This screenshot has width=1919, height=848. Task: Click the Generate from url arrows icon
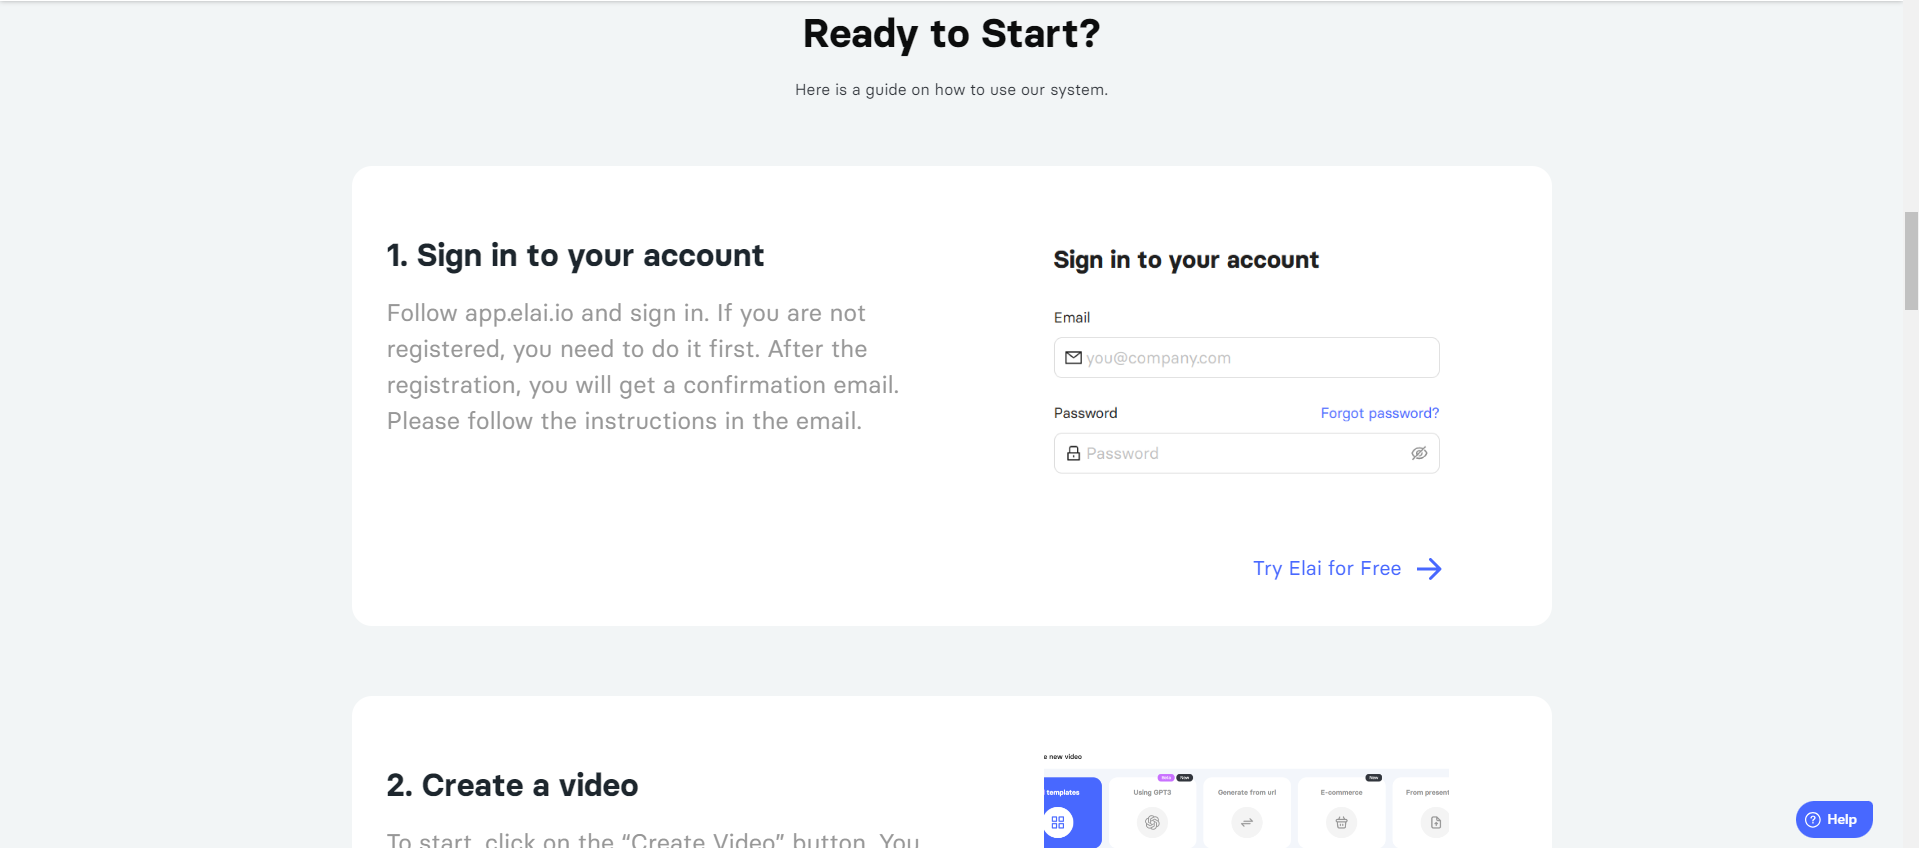(x=1247, y=822)
